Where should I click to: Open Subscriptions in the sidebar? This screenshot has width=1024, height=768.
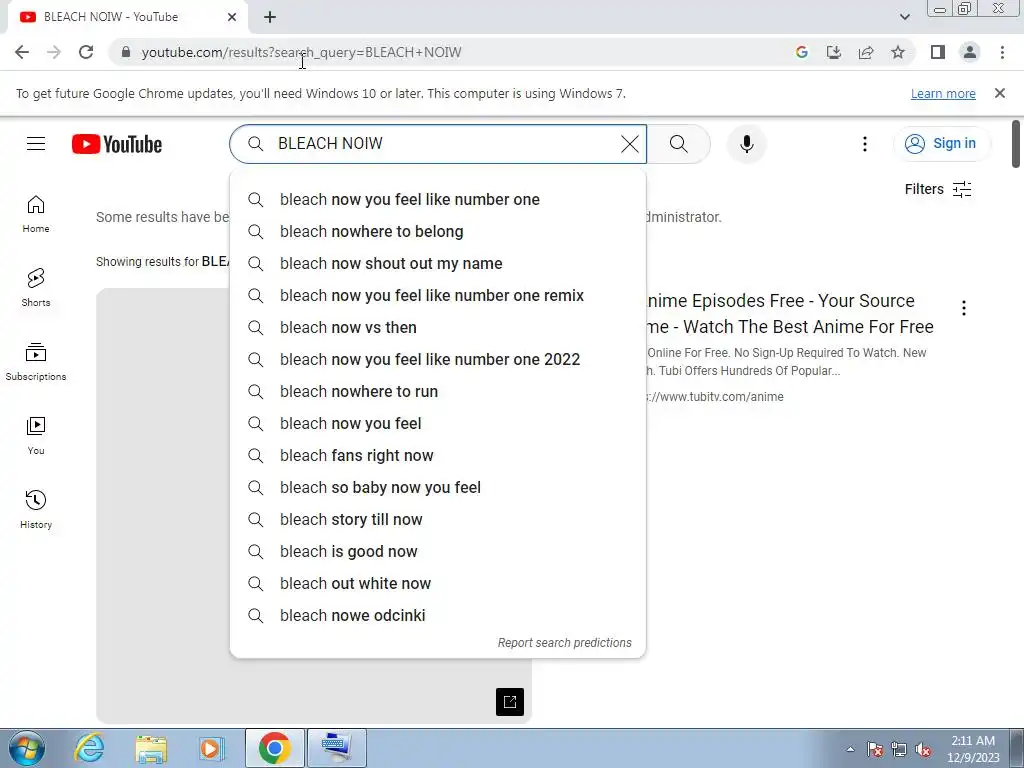(x=36, y=362)
